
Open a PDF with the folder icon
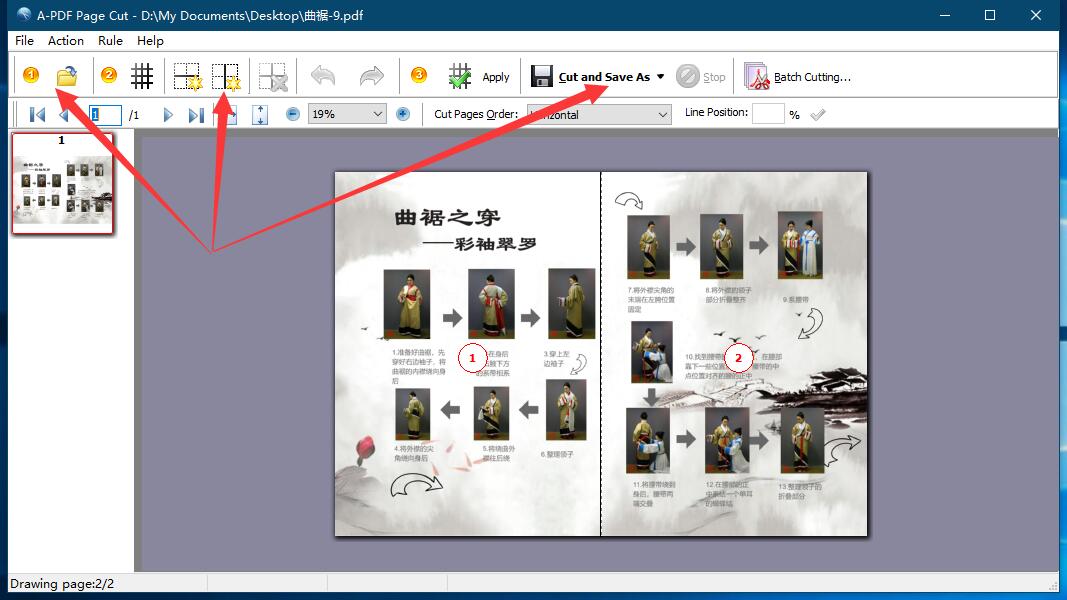[x=67, y=76]
